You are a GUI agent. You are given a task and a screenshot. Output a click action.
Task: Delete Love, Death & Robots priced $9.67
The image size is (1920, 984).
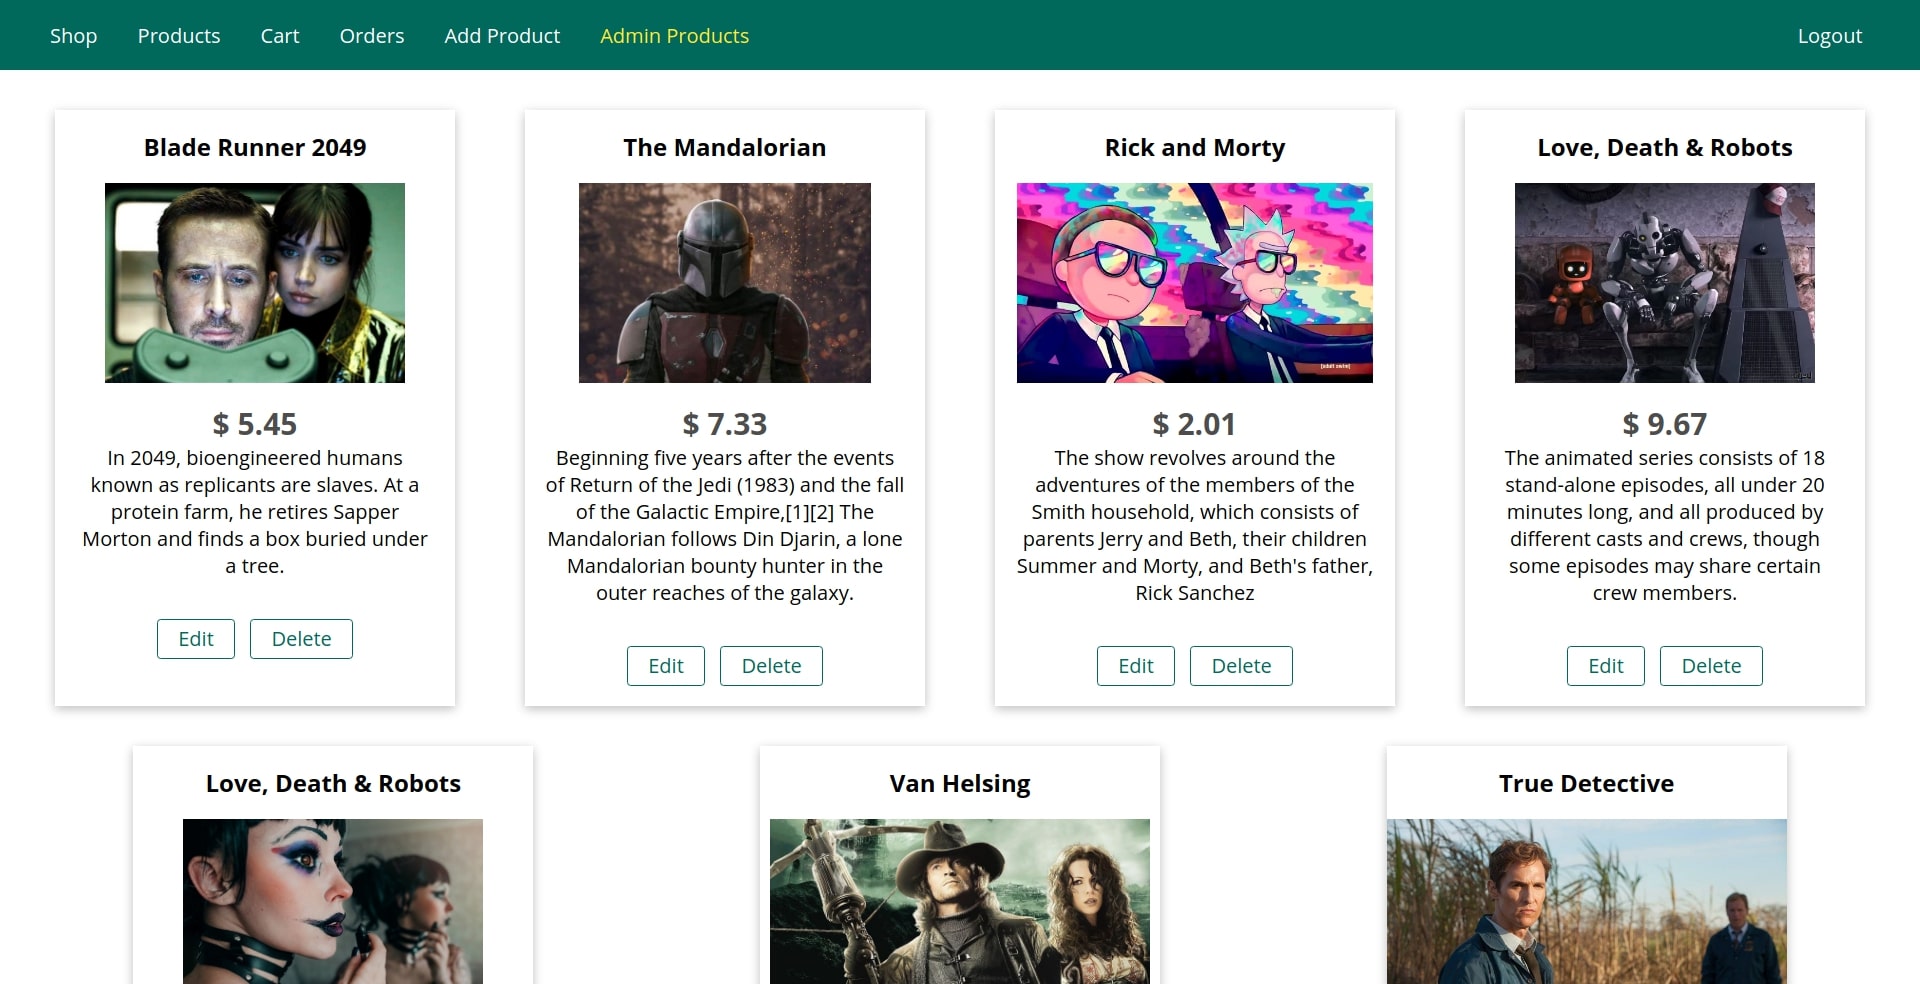pos(1711,666)
